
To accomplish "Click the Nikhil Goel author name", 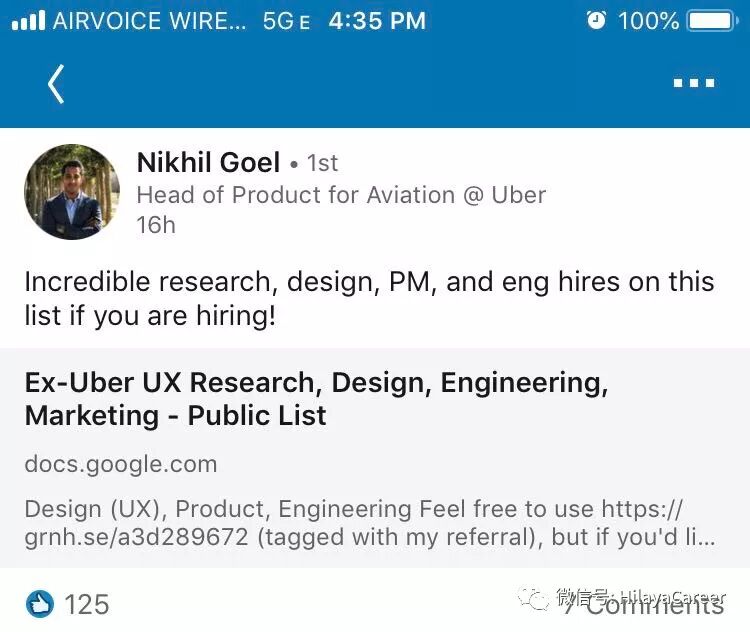I will tap(208, 162).
